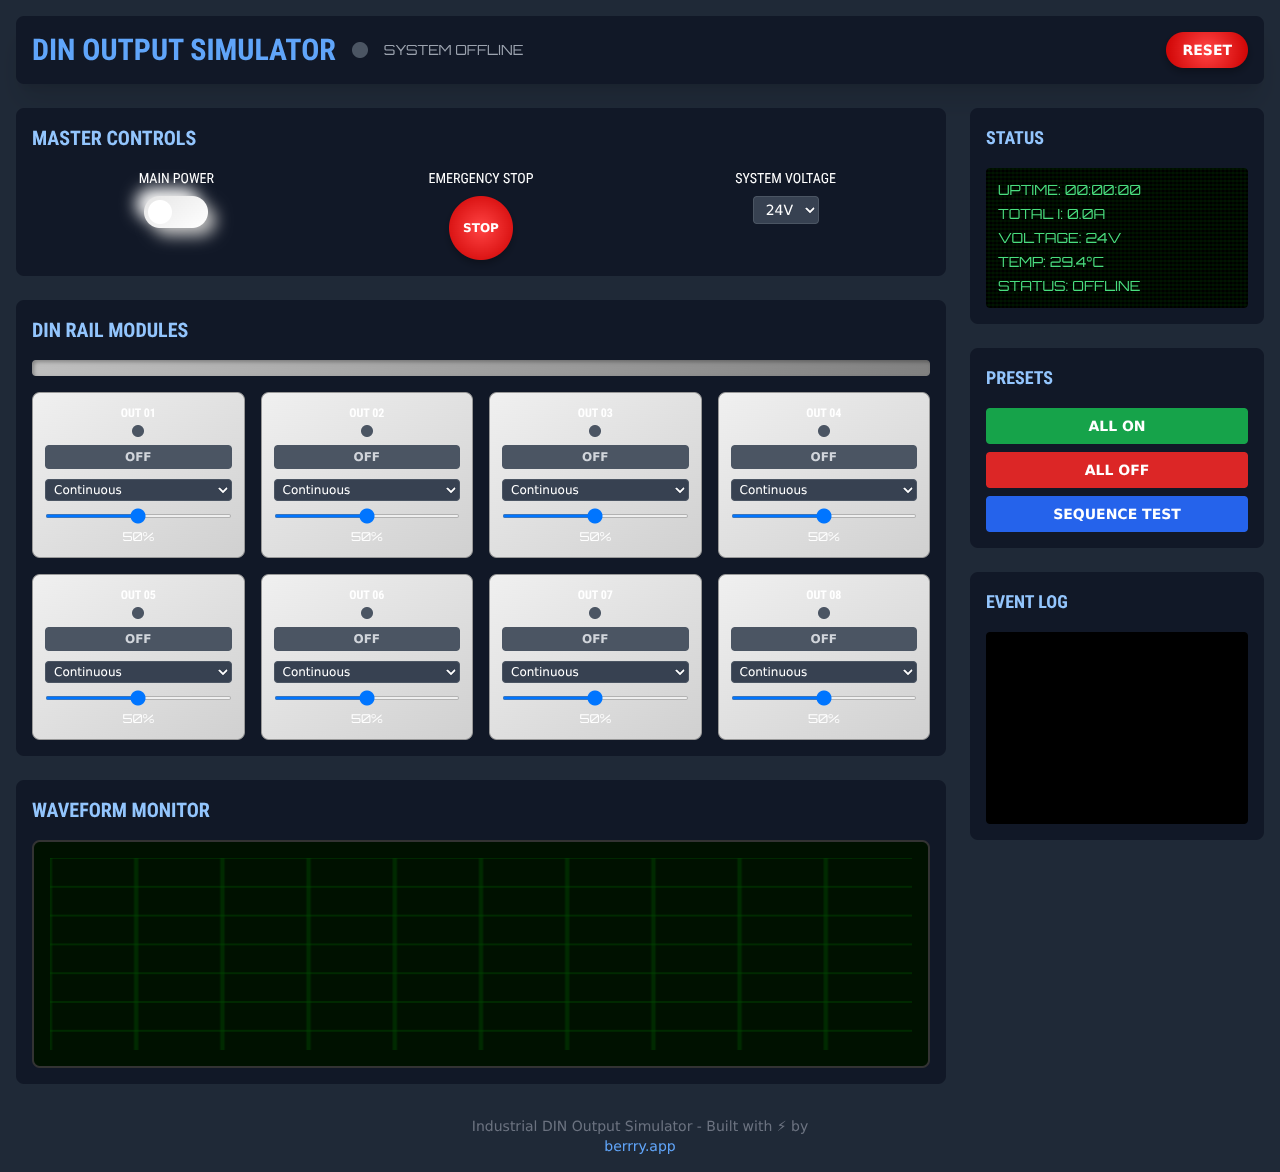
Task: Open the OUT 07 output mode dropdown
Action: click(x=595, y=671)
